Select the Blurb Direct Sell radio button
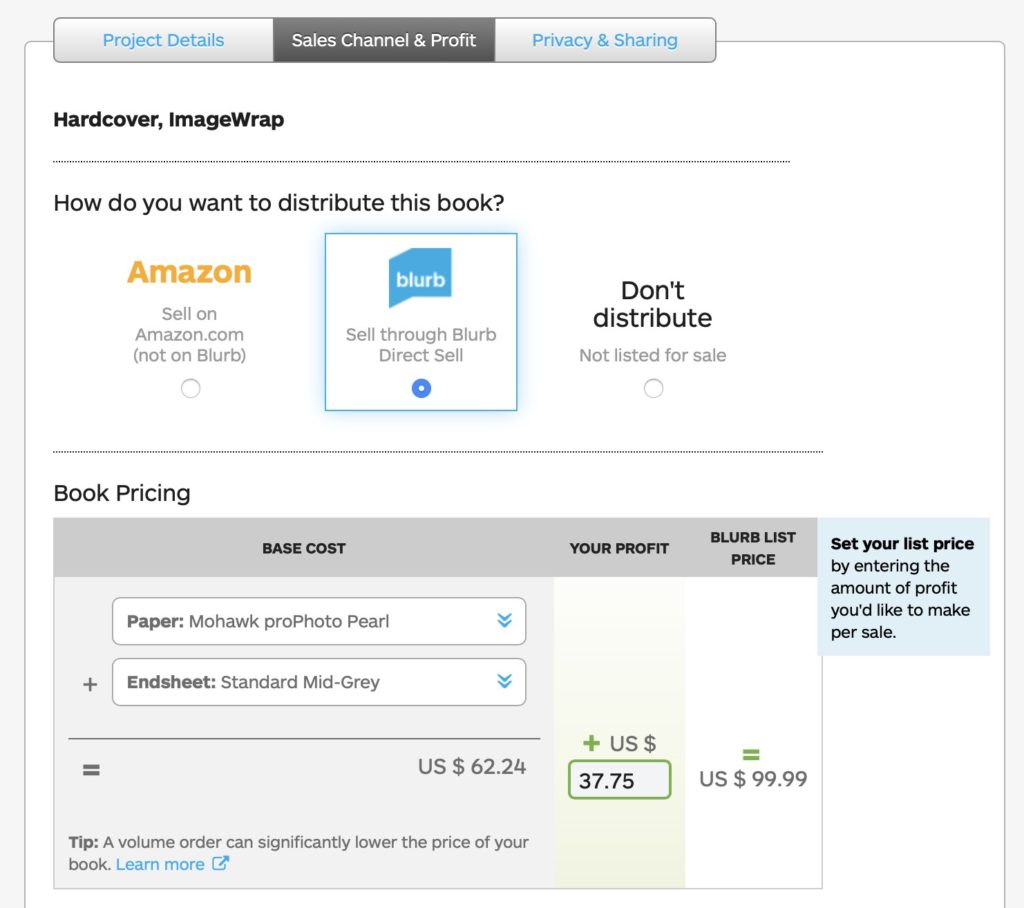 point(421,389)
